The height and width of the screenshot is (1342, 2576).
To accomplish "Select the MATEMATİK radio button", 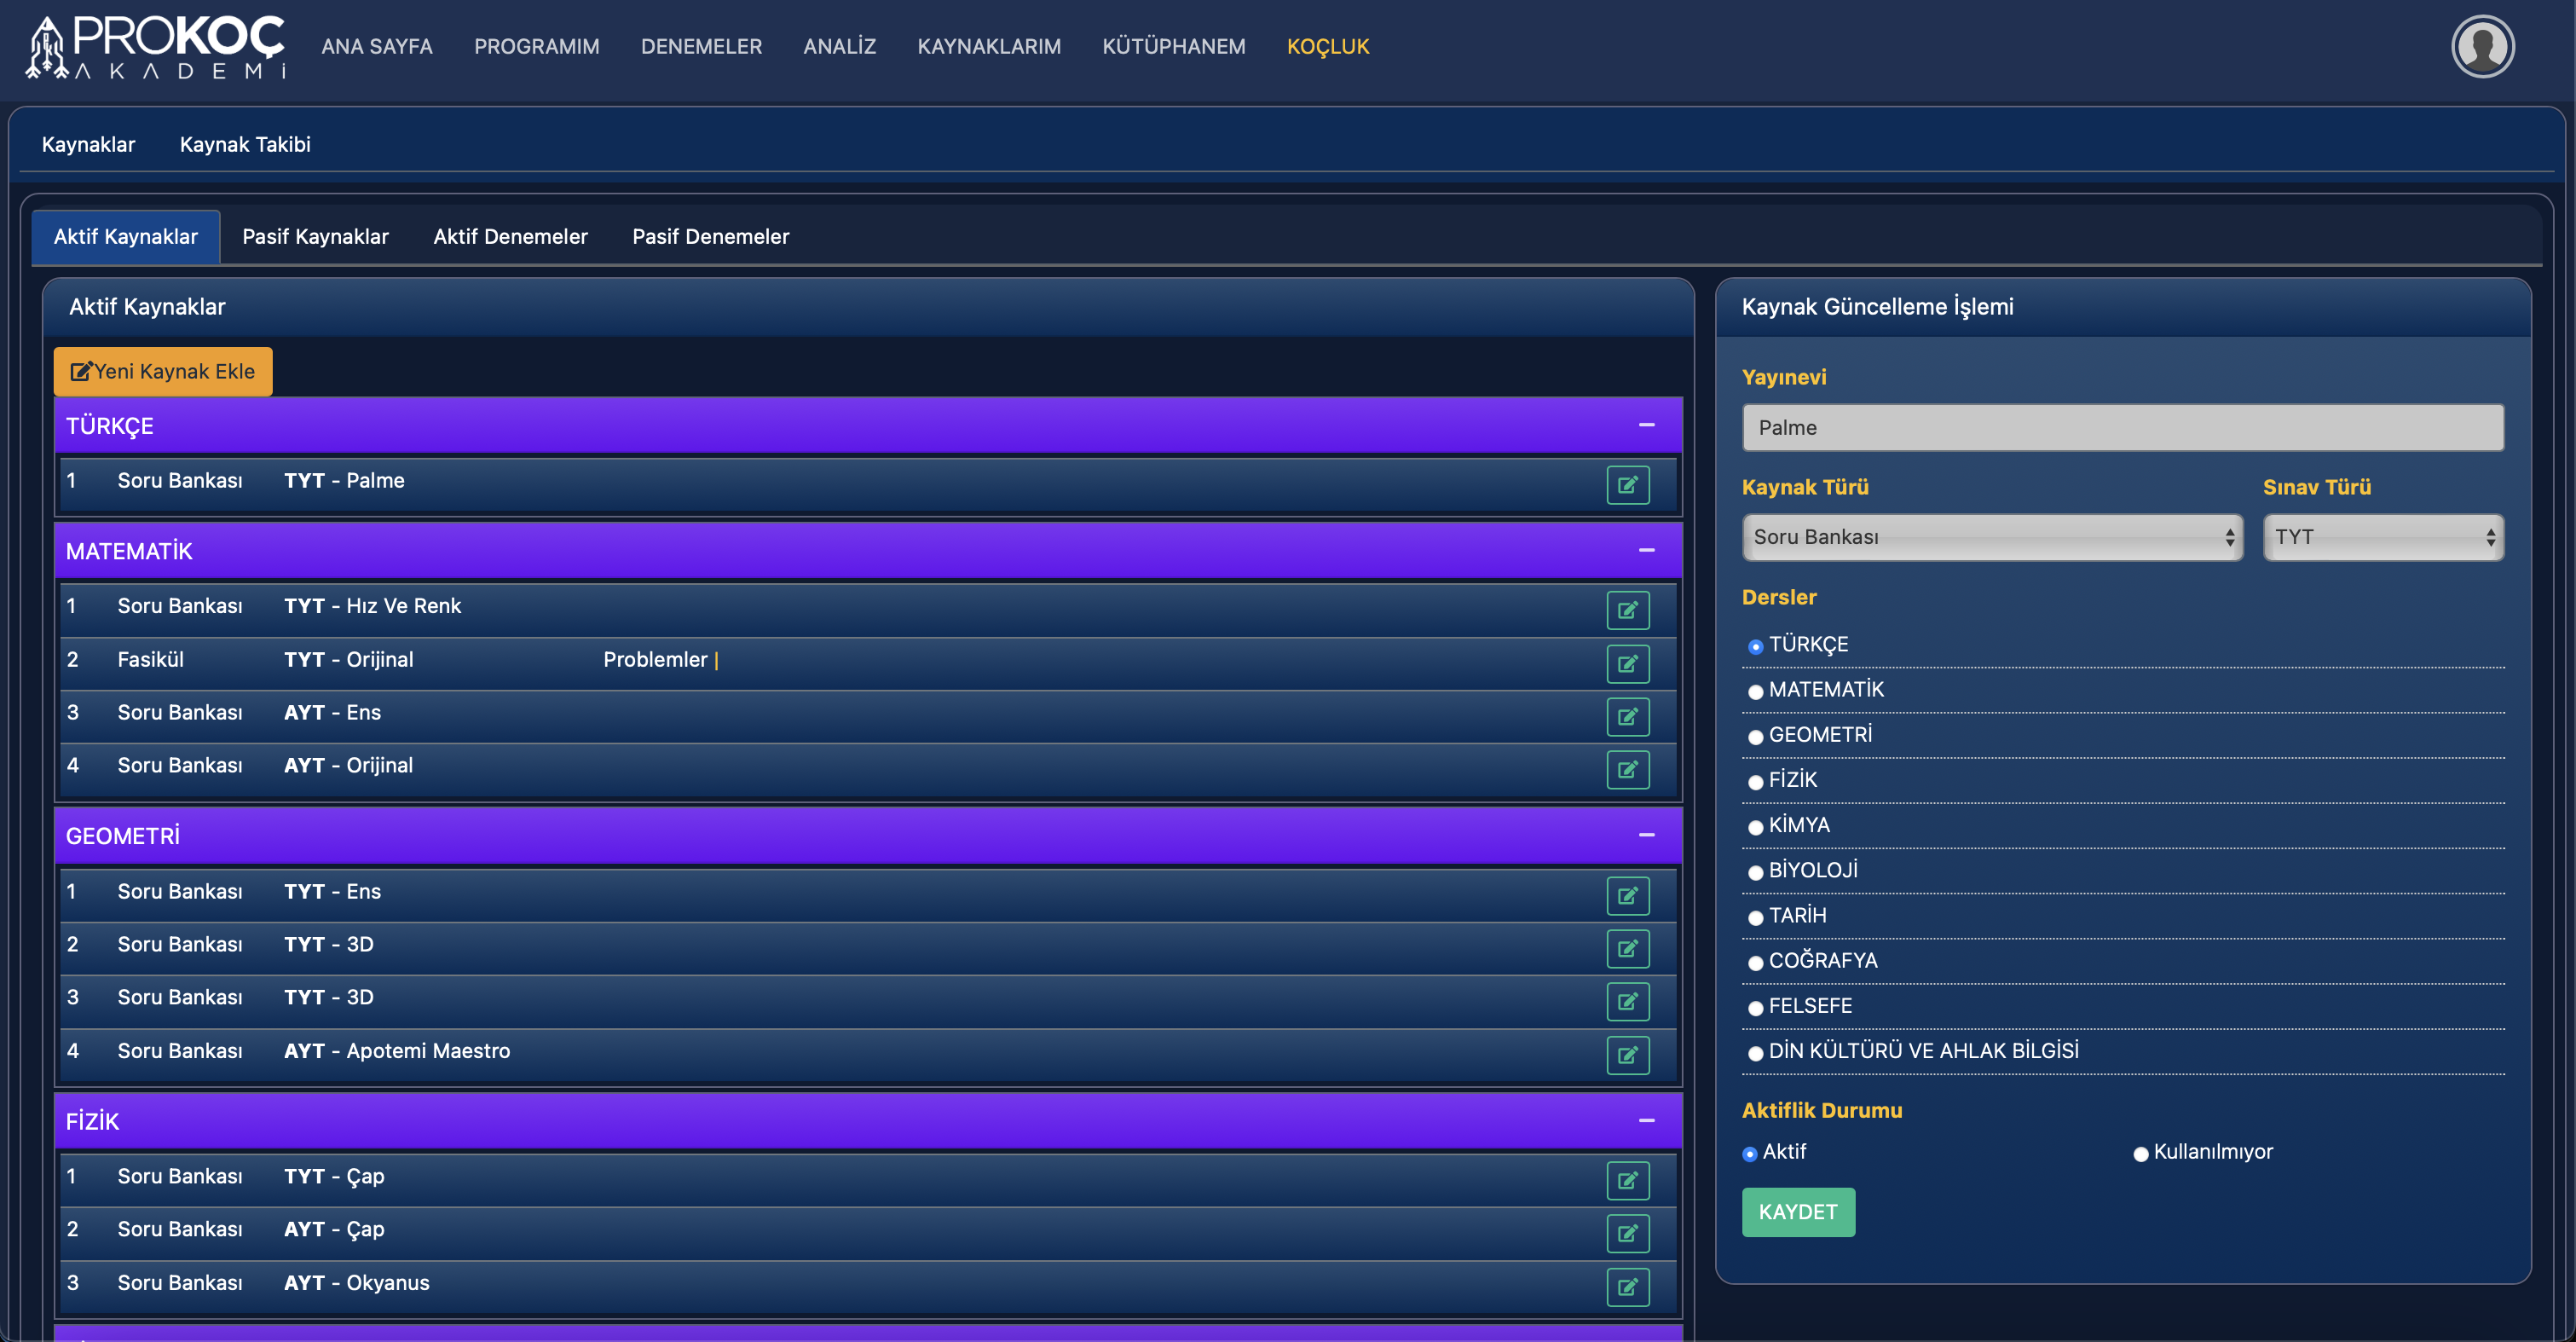I will pyautogui.click(x=1755, y=692).
